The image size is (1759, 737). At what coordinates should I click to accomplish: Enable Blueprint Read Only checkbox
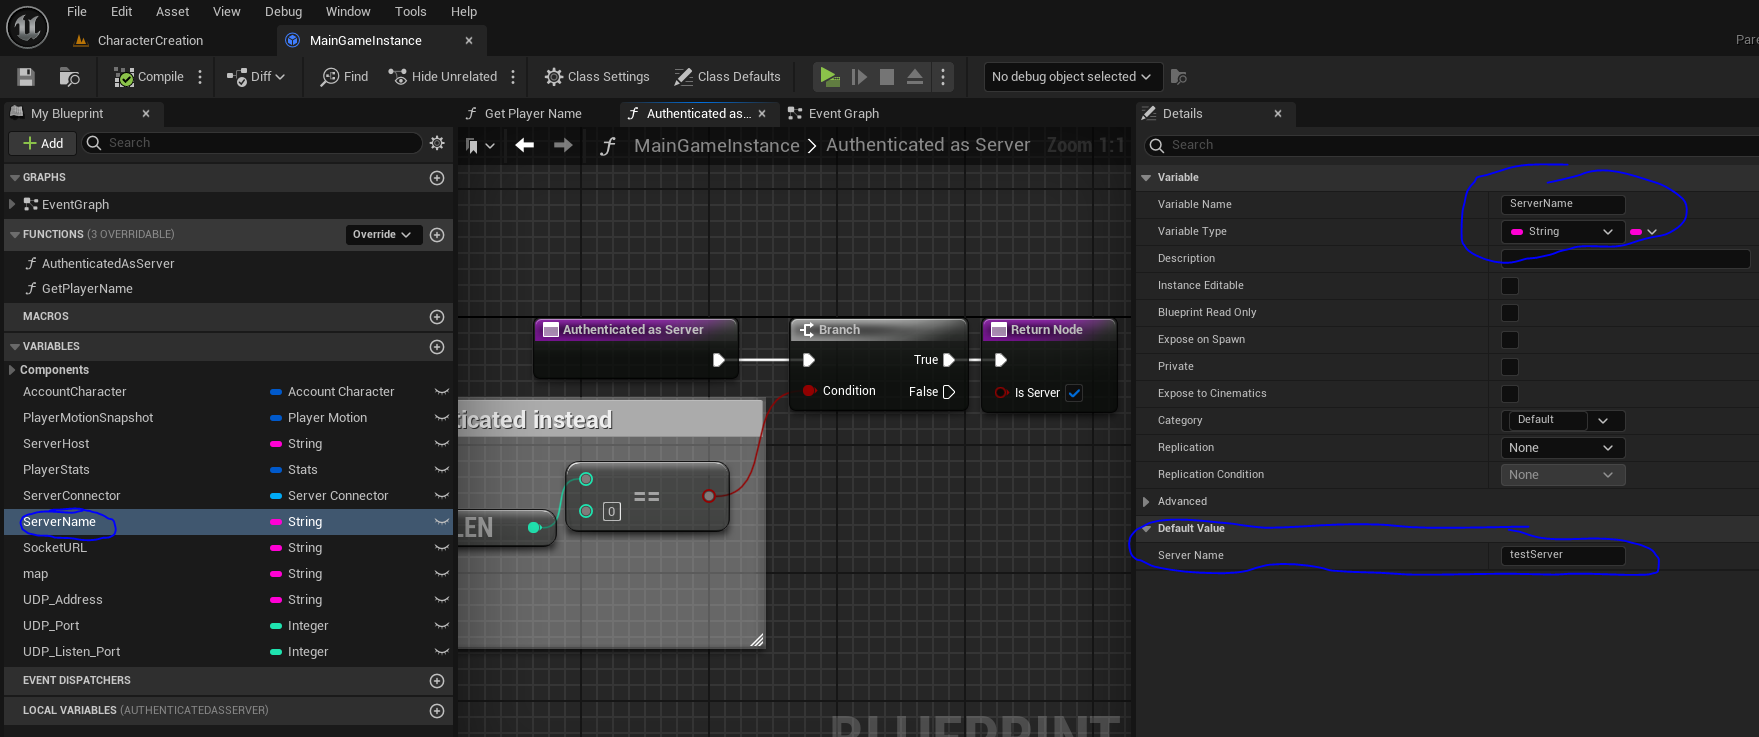pyautogui.click(x=1510, y=313)
